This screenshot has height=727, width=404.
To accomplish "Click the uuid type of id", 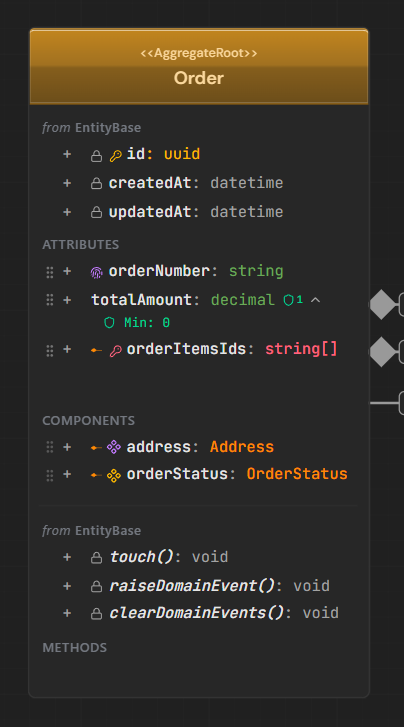I will click(x=182, y=154).
